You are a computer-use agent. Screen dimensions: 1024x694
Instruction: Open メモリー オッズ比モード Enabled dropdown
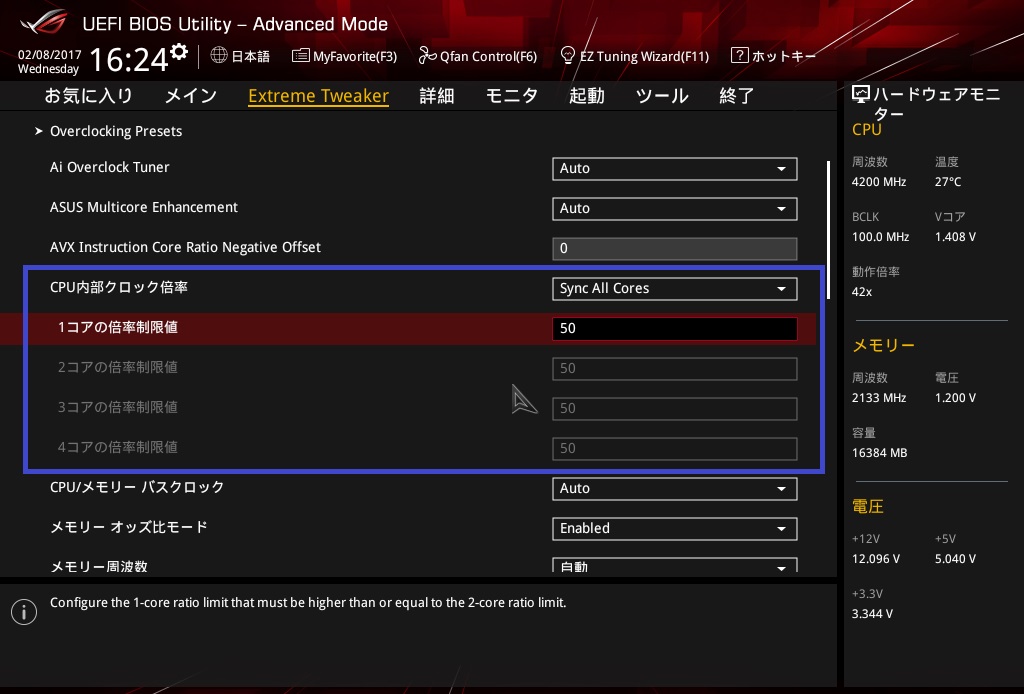[x=674, y=528]
